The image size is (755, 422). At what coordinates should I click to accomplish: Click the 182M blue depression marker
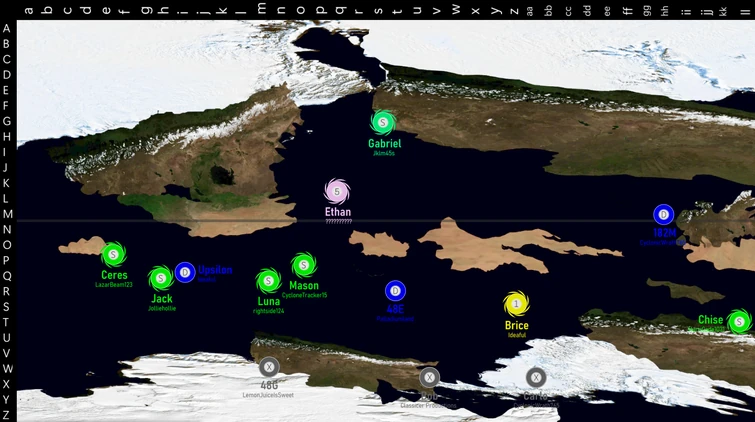pyautogui.click(x=664, y=215)
